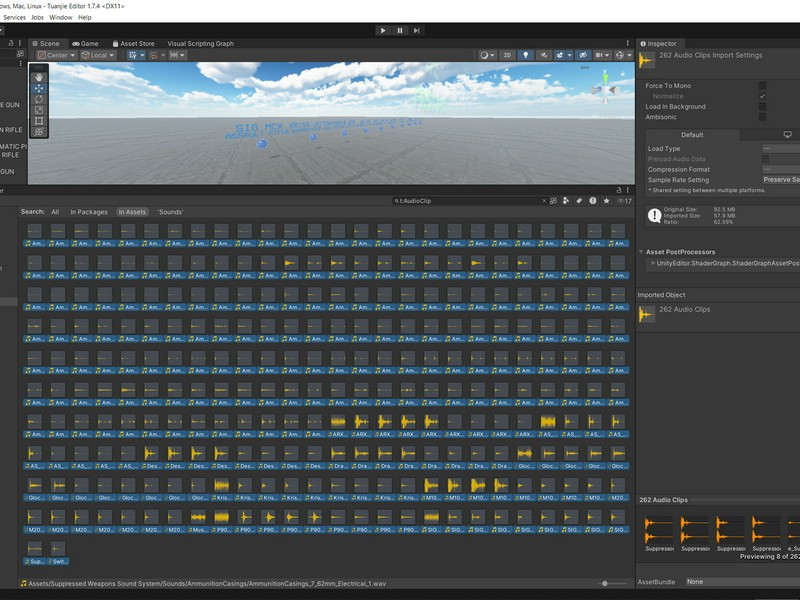Enable the Load In Background checkbox

(x=762, y=107)
